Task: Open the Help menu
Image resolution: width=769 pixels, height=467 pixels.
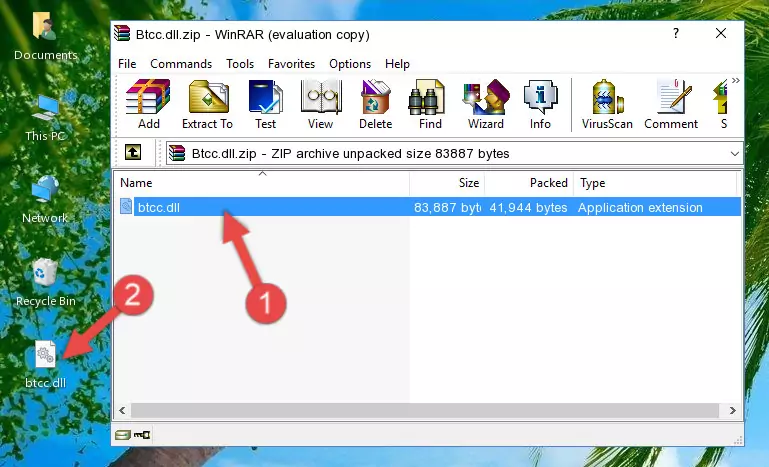Action: coord(397,64)
